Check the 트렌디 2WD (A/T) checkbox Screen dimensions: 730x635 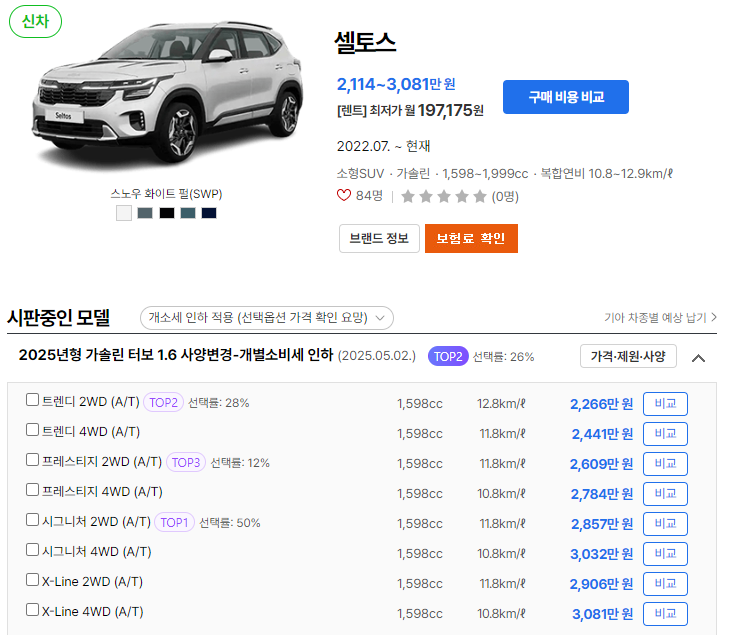[x=32, y=399]
